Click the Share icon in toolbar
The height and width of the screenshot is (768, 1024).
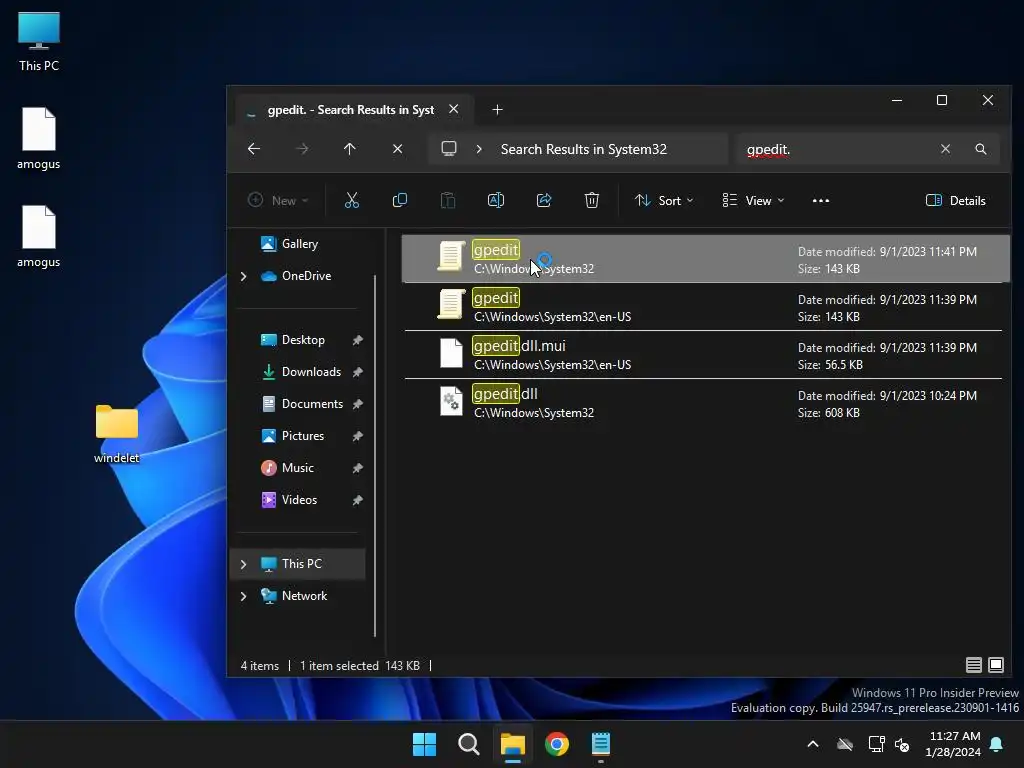544,200
